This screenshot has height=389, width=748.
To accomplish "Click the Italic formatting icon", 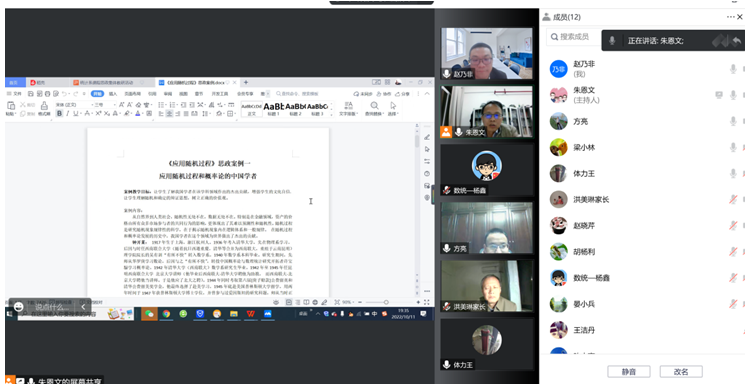I will click(67, 114).
